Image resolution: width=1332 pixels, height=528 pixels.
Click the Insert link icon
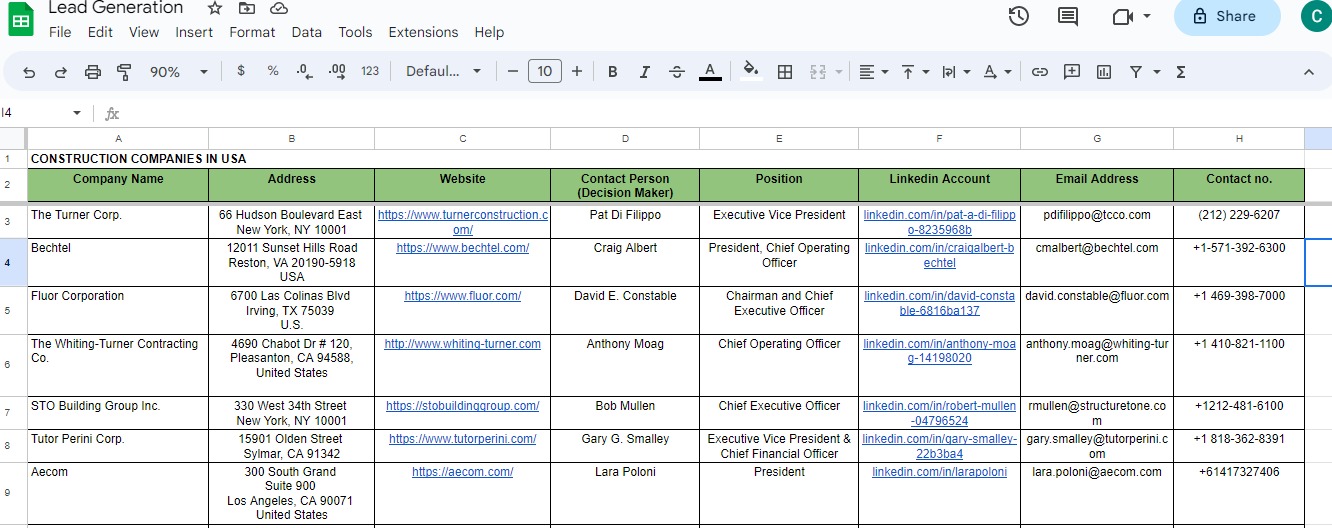coord(1040,72)
